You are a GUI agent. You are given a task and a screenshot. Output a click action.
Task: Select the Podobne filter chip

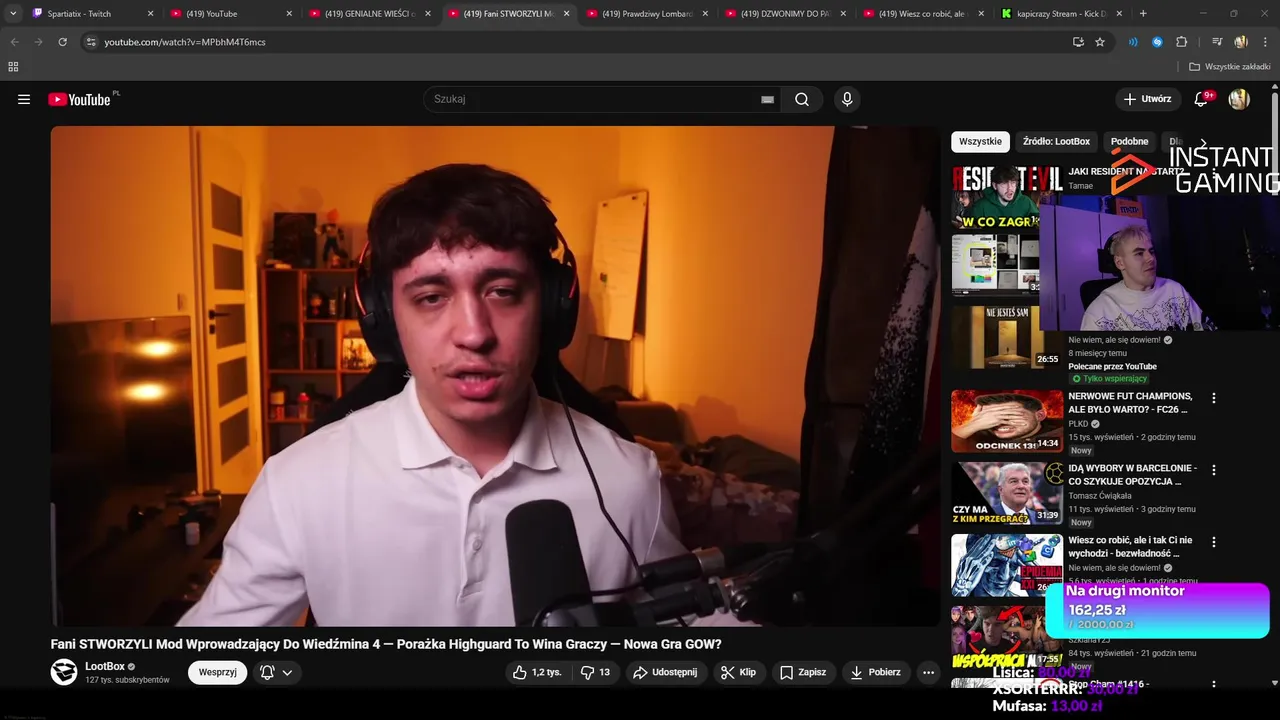1129,142
